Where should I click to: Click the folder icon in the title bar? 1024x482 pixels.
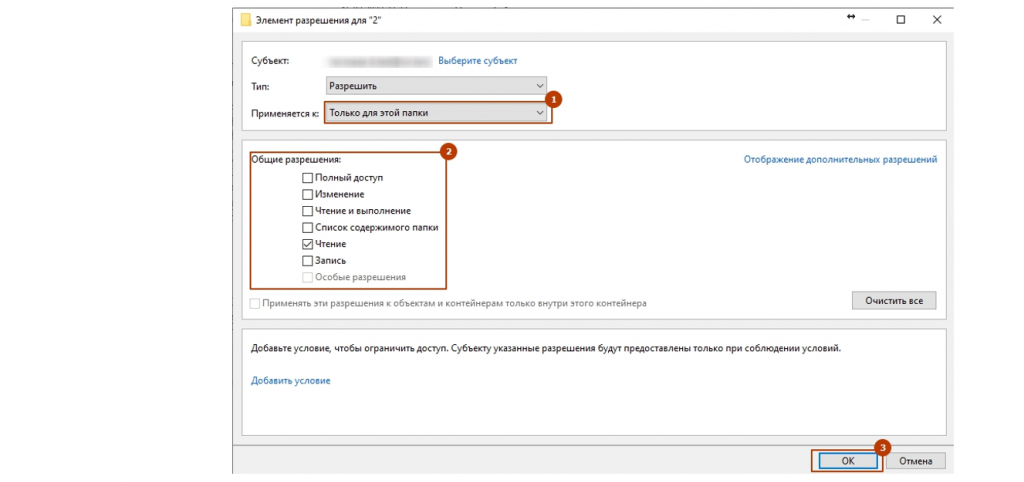point(247,19)
